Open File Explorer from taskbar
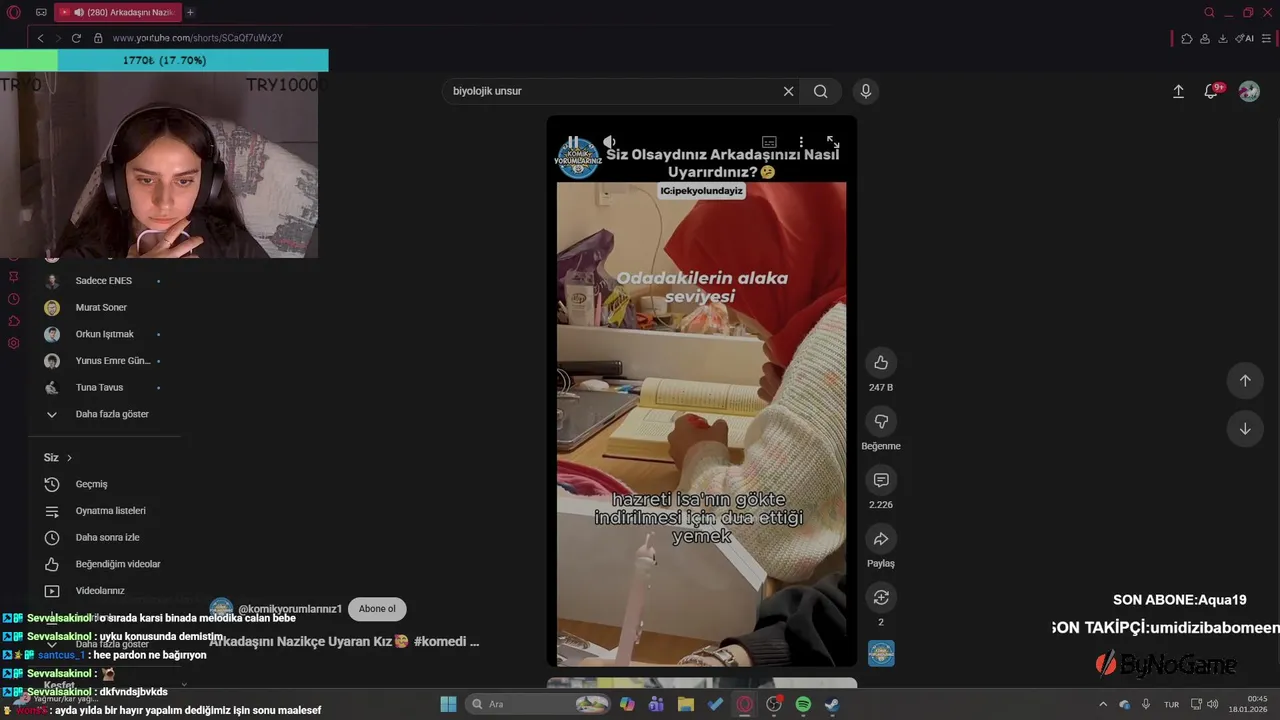Viewport: 1280px width, 720px height. (x=685, y=704)
